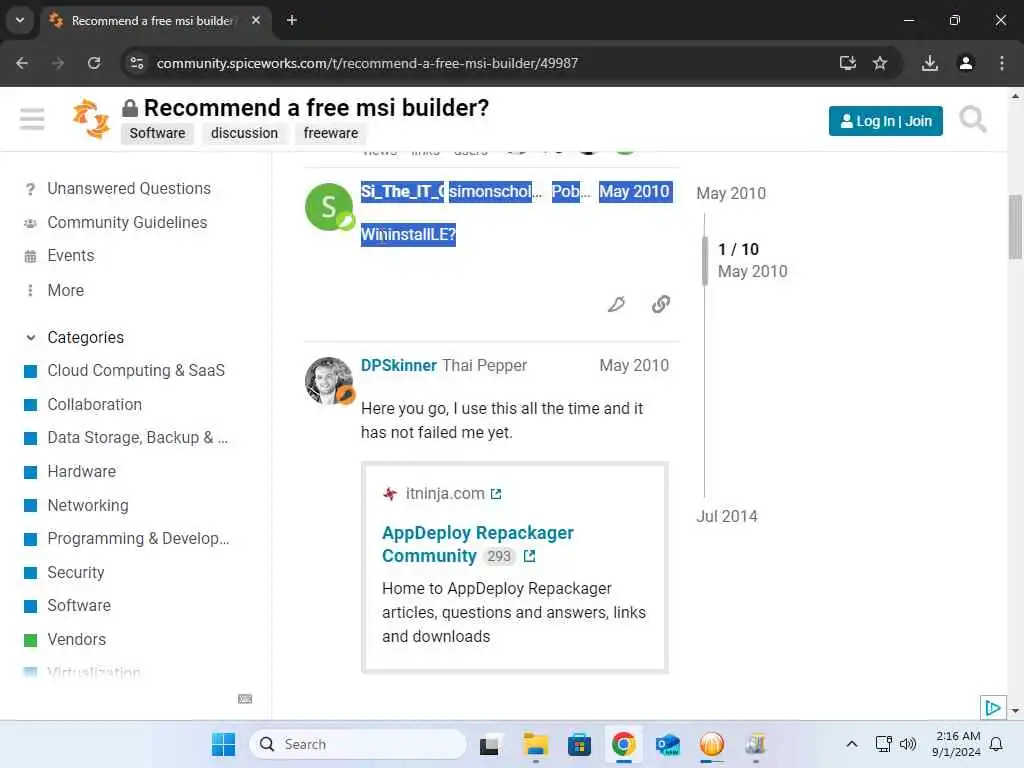Bookmark this page with star
The image size is (1024, 768).
[x=880, y=63]
